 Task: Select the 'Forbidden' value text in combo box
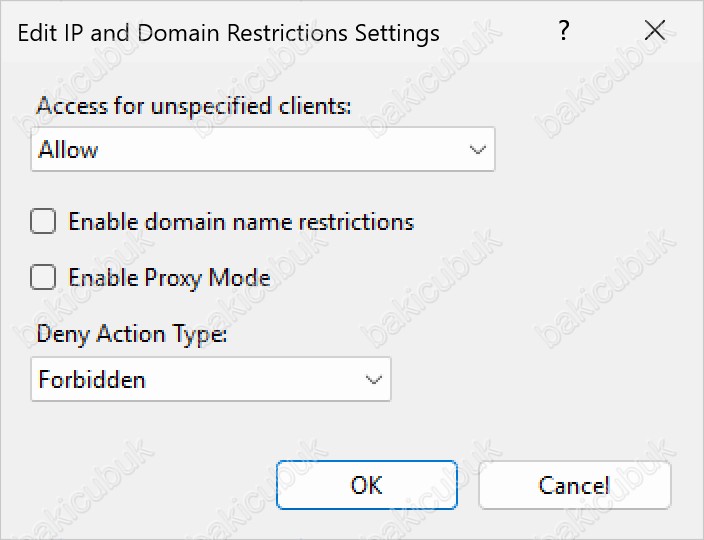(x=92, y=380)
